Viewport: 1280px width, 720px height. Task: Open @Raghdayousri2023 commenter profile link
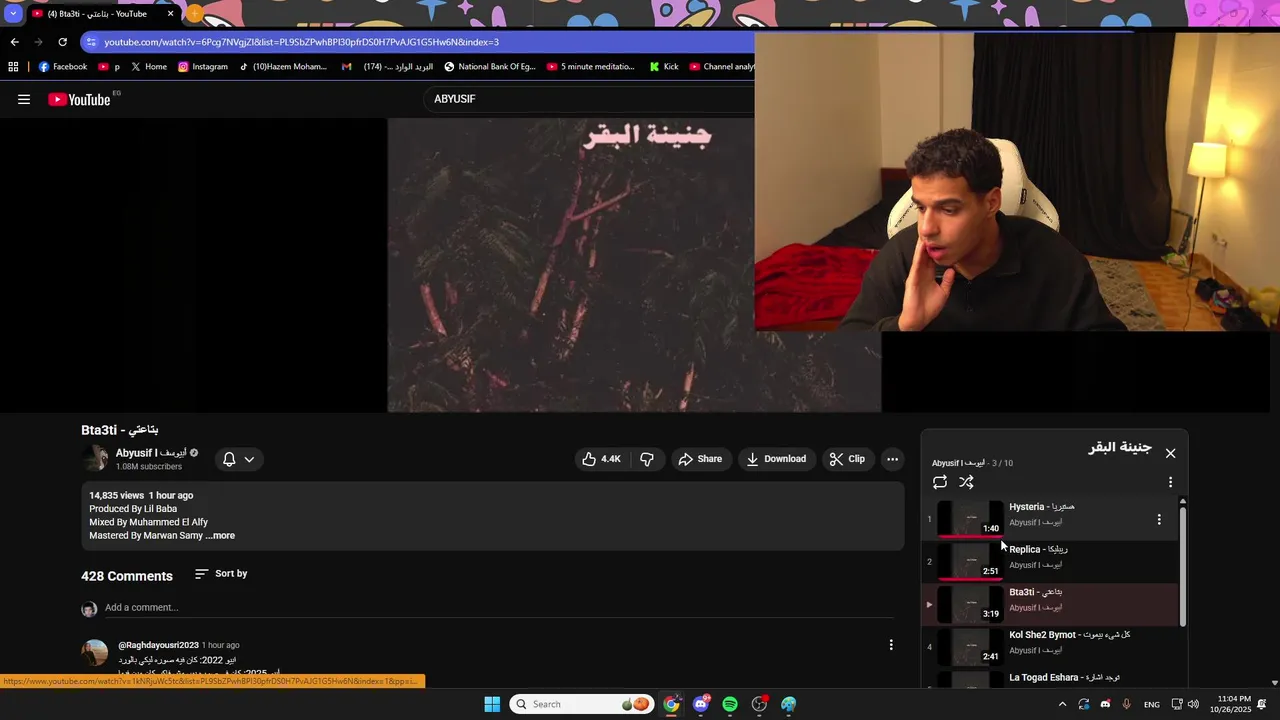[158, 645]
